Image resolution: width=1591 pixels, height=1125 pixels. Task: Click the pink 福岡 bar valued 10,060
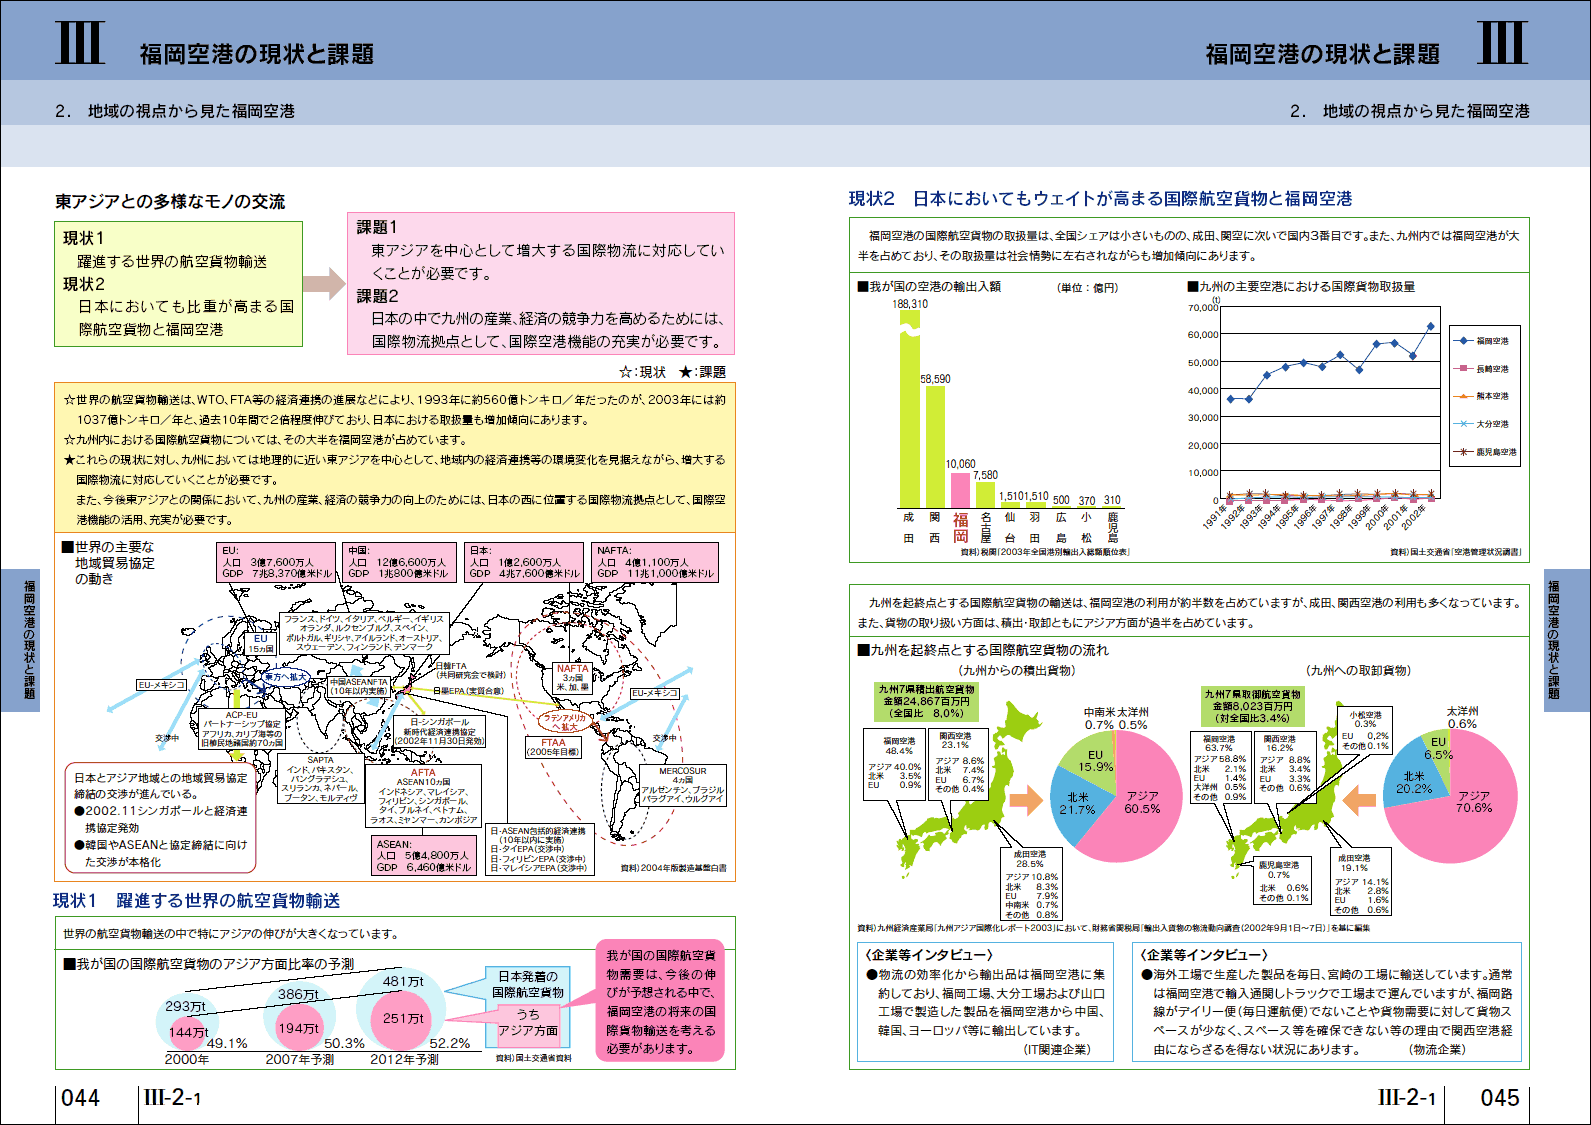pos(960,489)
